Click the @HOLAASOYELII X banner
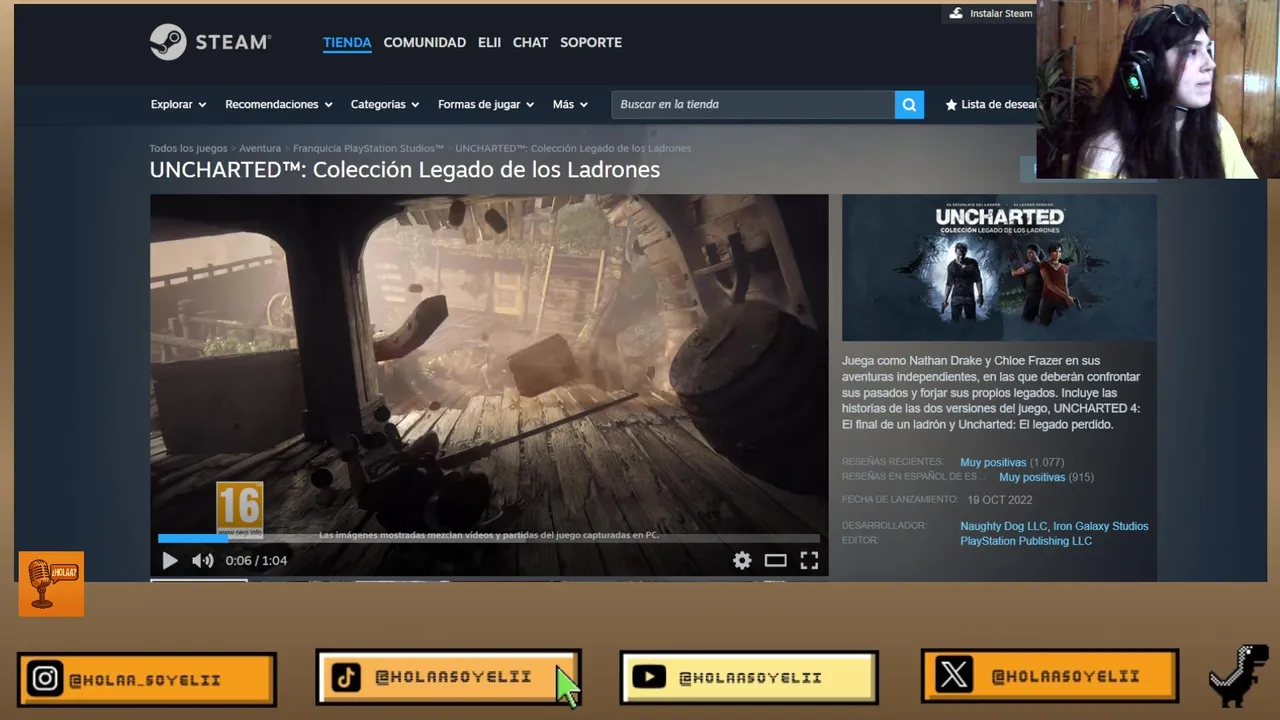Image resolution: width=1280 pixels, height=720 pixels. tap(1050, 675)
